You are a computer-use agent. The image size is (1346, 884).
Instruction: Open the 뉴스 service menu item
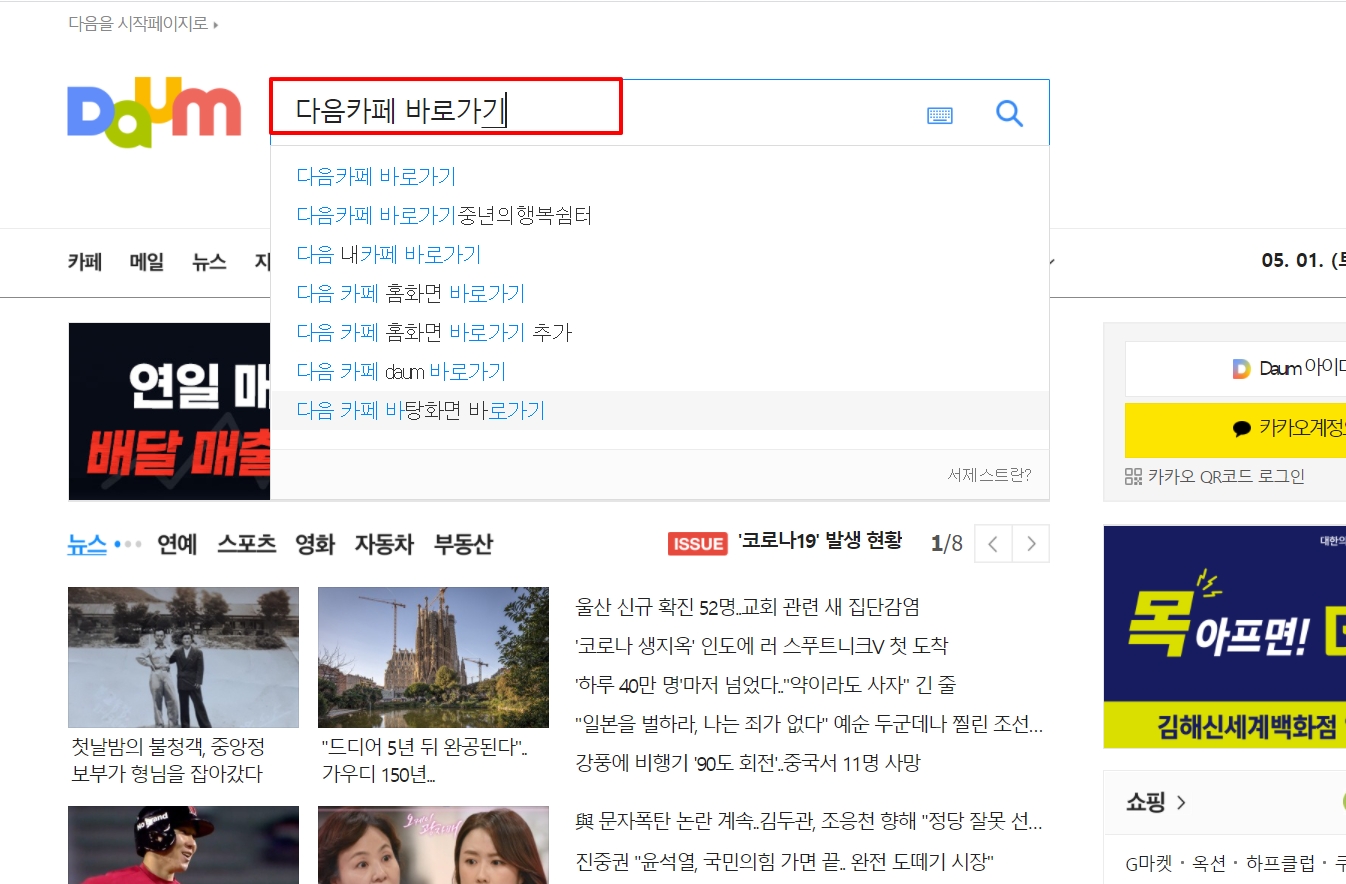(x=209, y=262)
